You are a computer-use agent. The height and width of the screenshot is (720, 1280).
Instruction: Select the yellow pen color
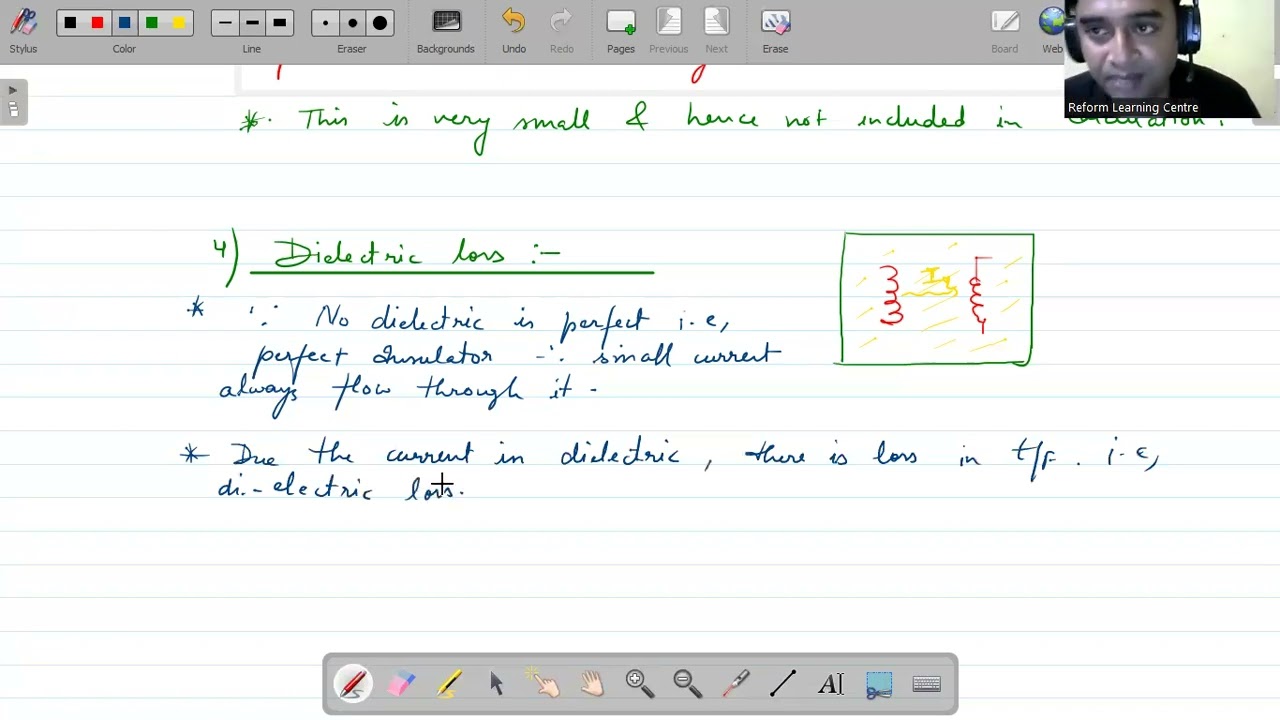click(178, 23)
